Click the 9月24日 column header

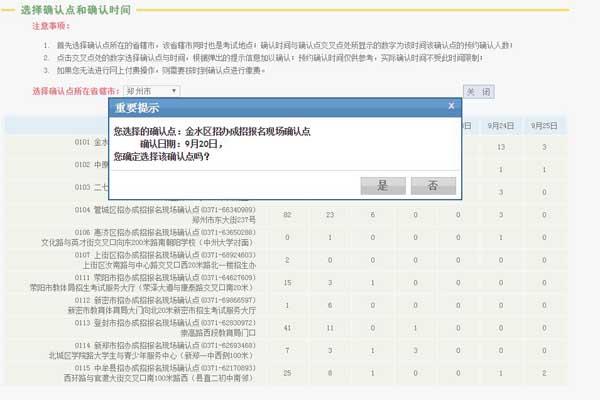click(501, 125)
